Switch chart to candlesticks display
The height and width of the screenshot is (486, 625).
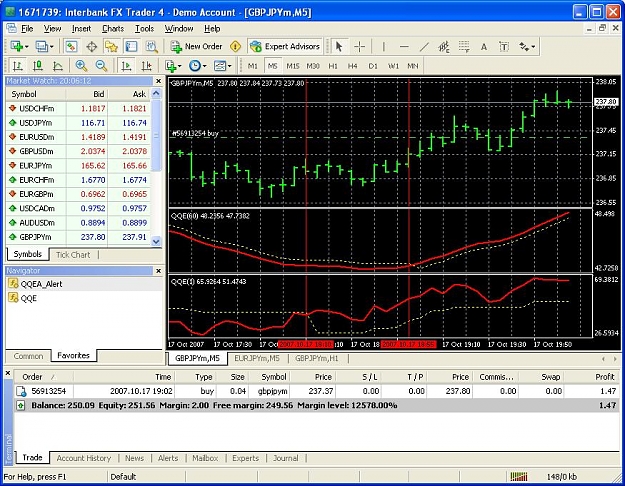click(37, 66)
